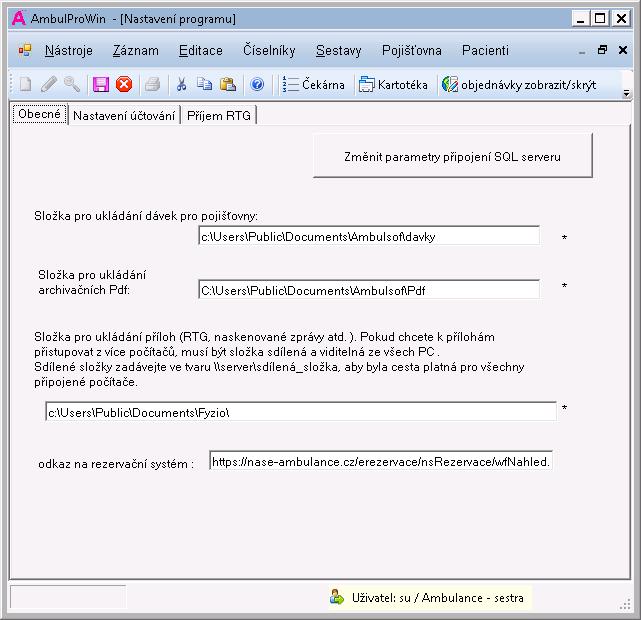The width and height of the screenshot is (641, 620).
Task: Click the red cancel X icon
Action: coord(123,84)
